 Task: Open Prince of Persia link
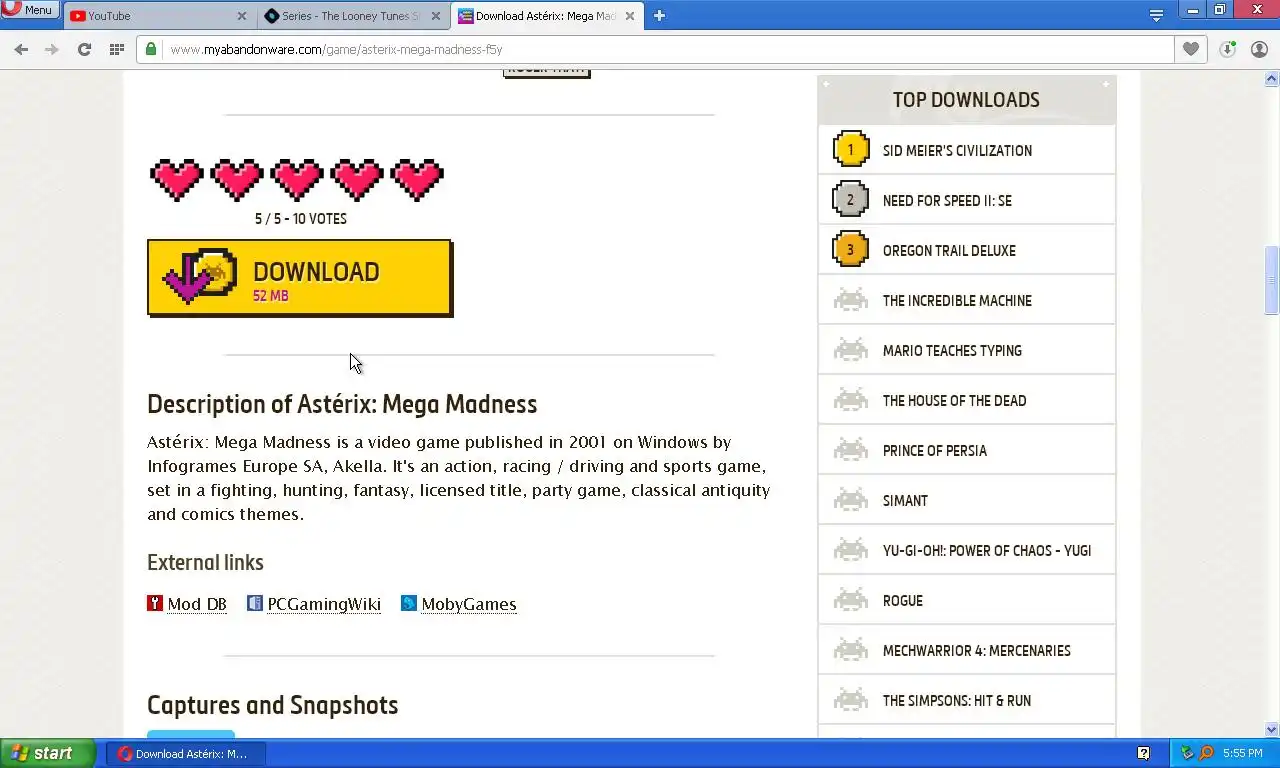tap(934, 451)
